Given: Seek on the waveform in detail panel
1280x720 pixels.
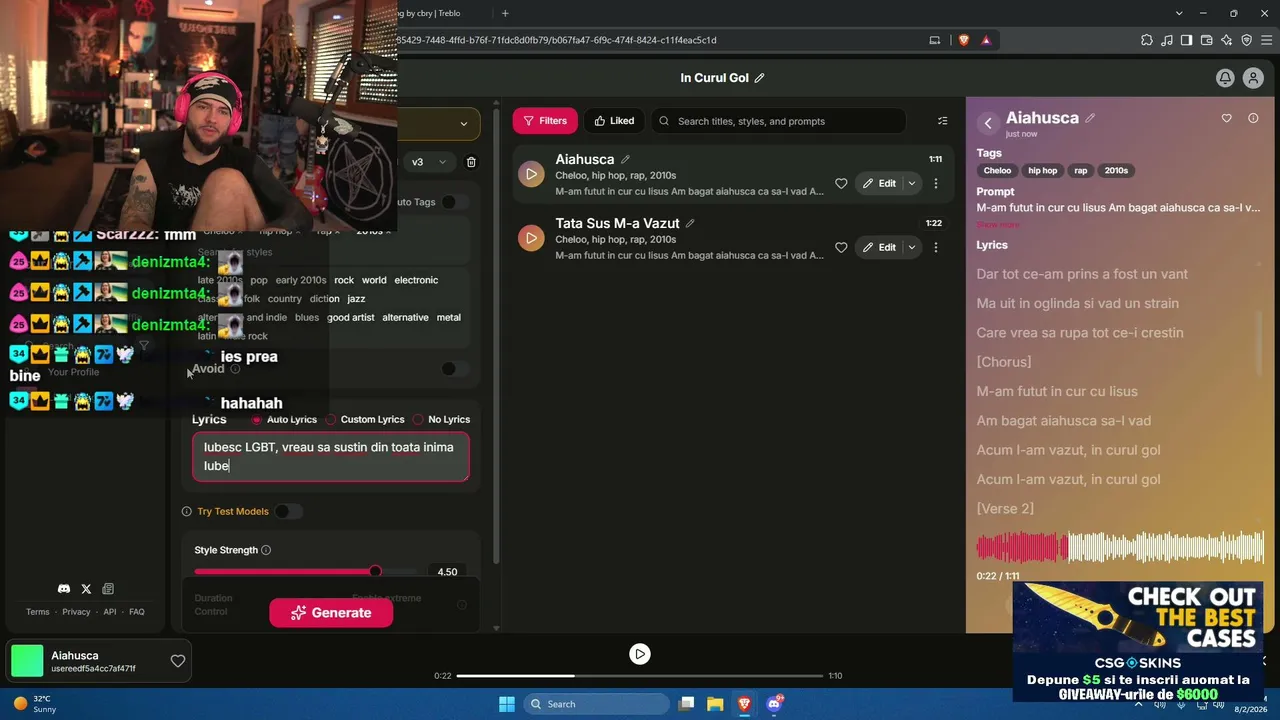Looking at the screenshot, I should click(1120, 547).
